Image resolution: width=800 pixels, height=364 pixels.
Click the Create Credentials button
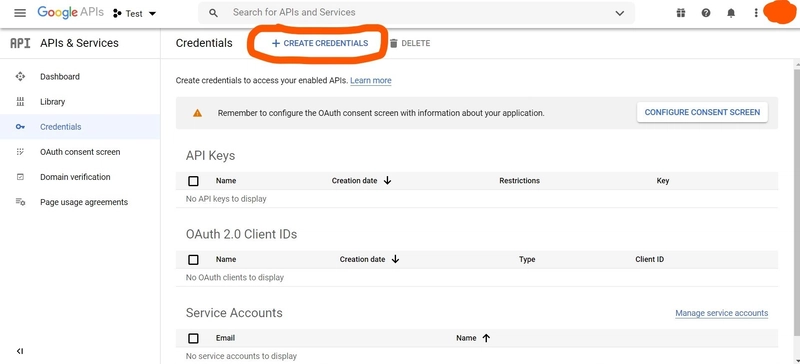pos(320,43)
